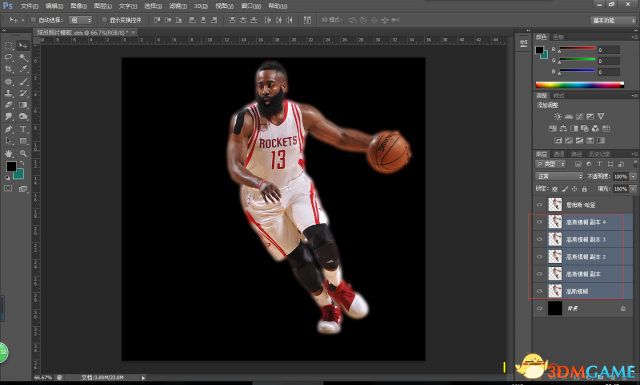Switch to the 通道 tab
640x385 pixels.
[558, 154]
